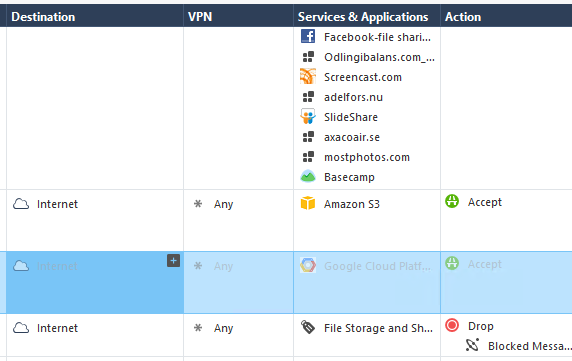Click Any VPN text in the Drop row

224,328
